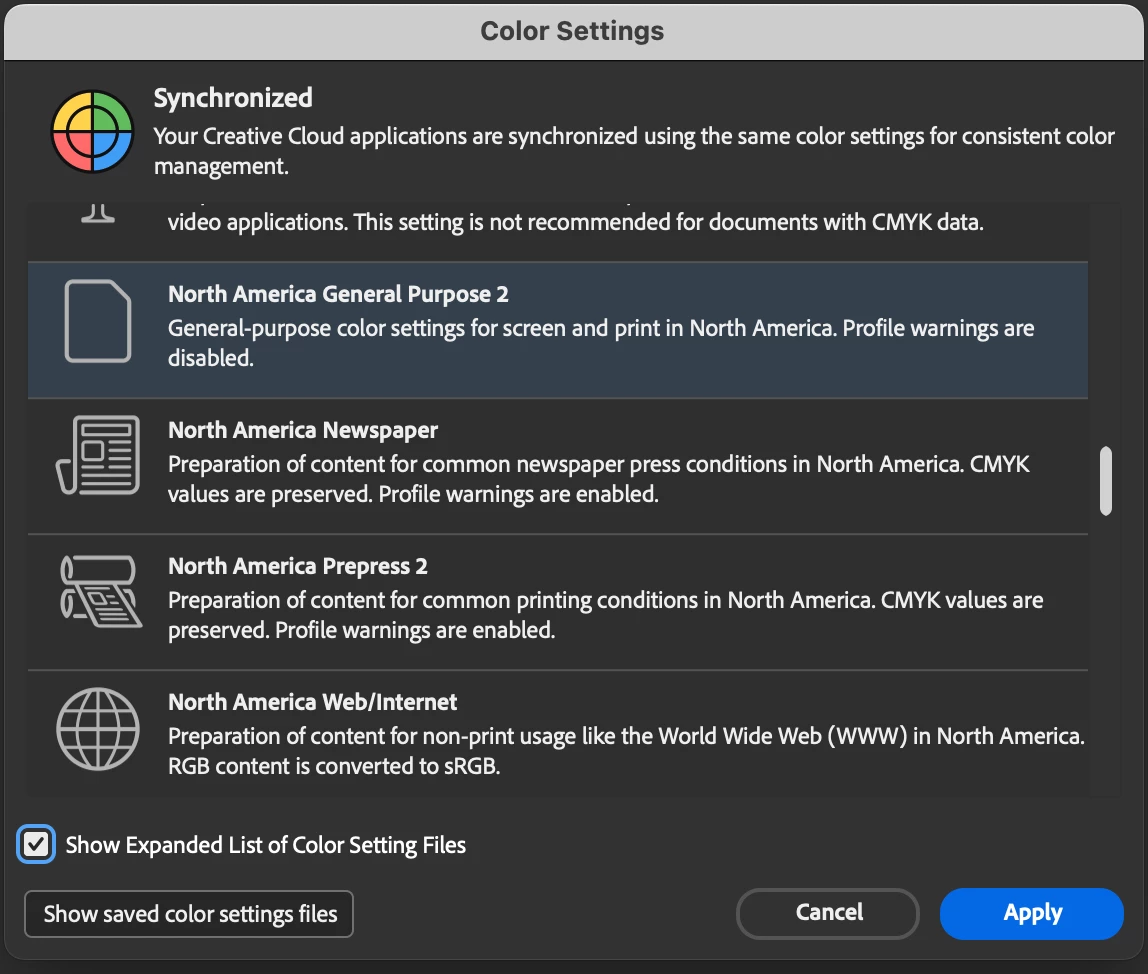Click 'Your Creative Cloud applications are synchronized' text
The width and height of the screenshot is (1148, 974).
634,151
